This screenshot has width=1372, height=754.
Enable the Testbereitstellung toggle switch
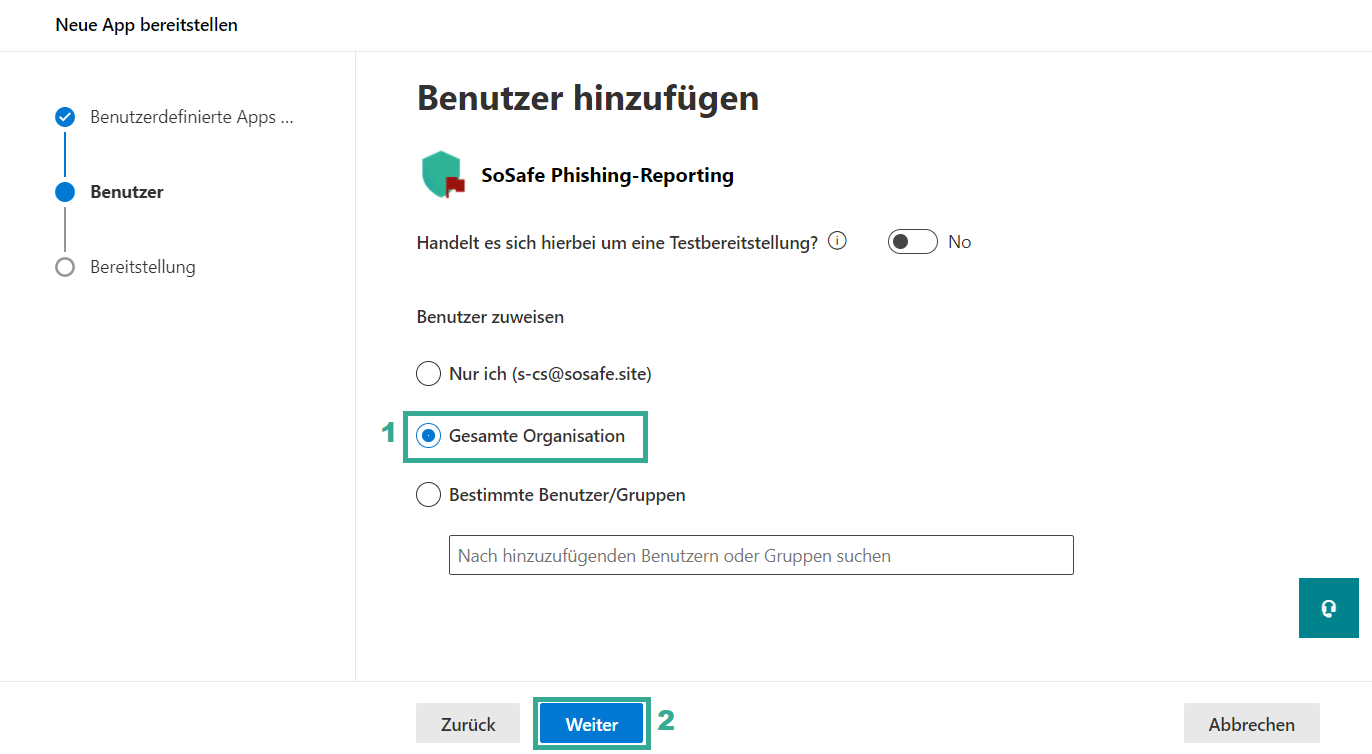(912, 242)
